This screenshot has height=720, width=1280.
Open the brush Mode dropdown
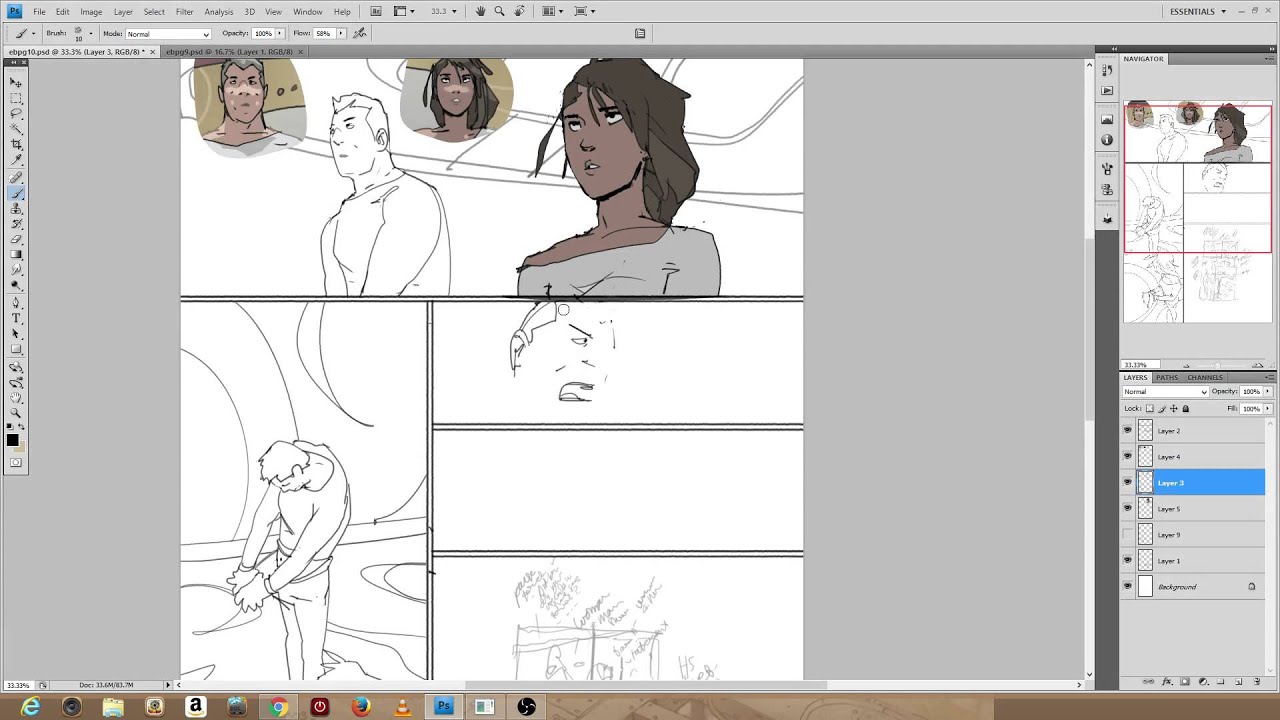click(168, 34)
